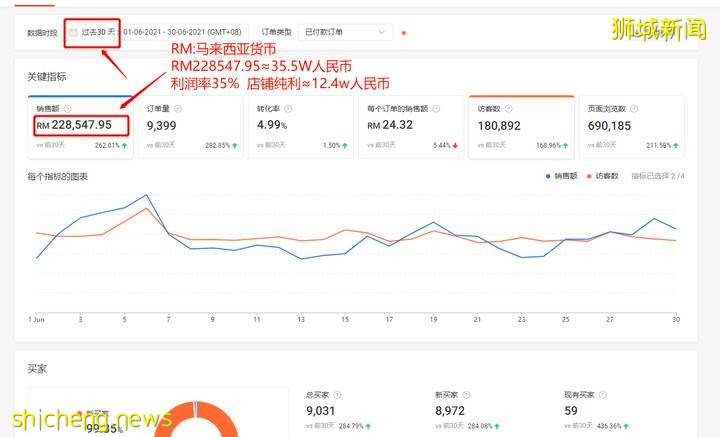Click help icon next to 销售额
This screenshot has height=437, width=720.
tap(68, 109)
